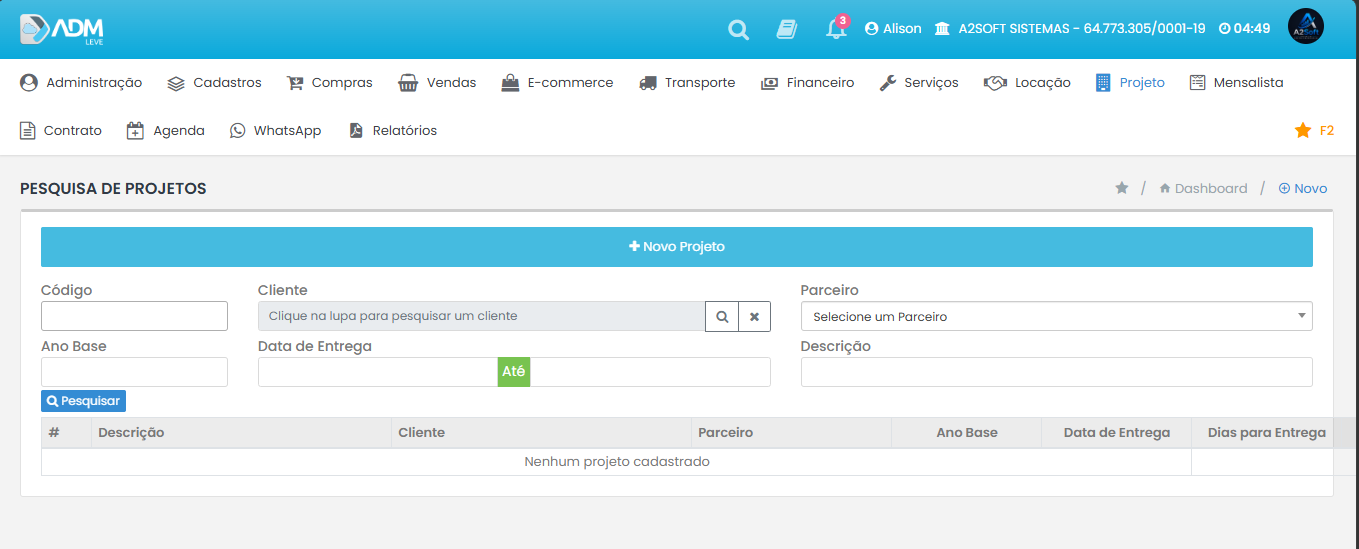
Task: Click the Data de Entrega end field
Action: (x=650, y=372)
